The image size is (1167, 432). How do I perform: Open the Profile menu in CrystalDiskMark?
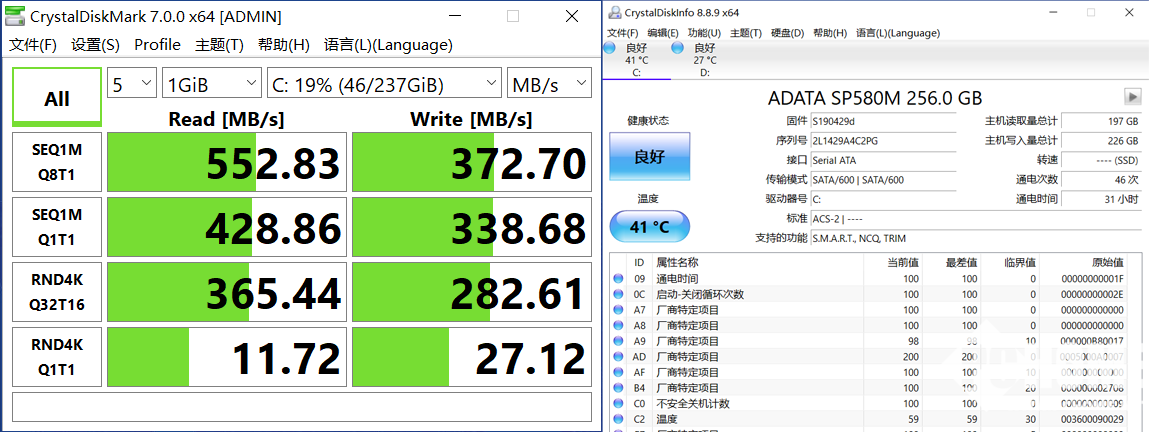[157, 45]
